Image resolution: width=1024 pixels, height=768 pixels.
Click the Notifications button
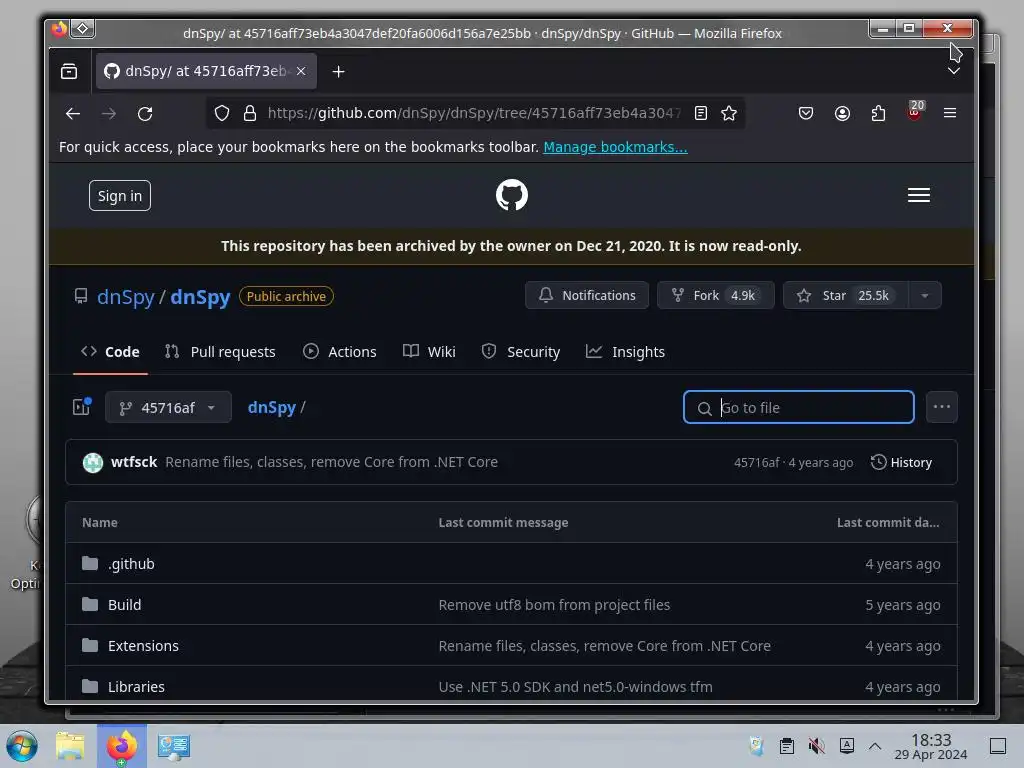pos(586,295)
